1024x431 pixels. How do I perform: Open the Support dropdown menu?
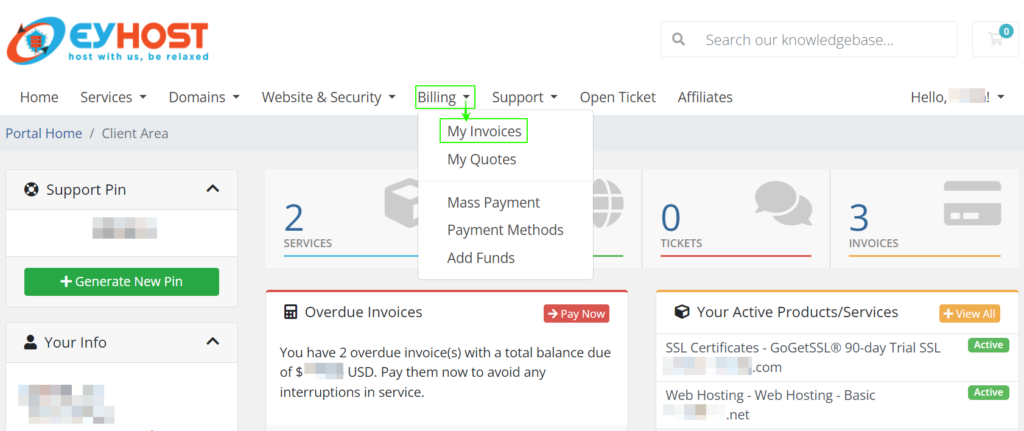[x=524, y=97]
